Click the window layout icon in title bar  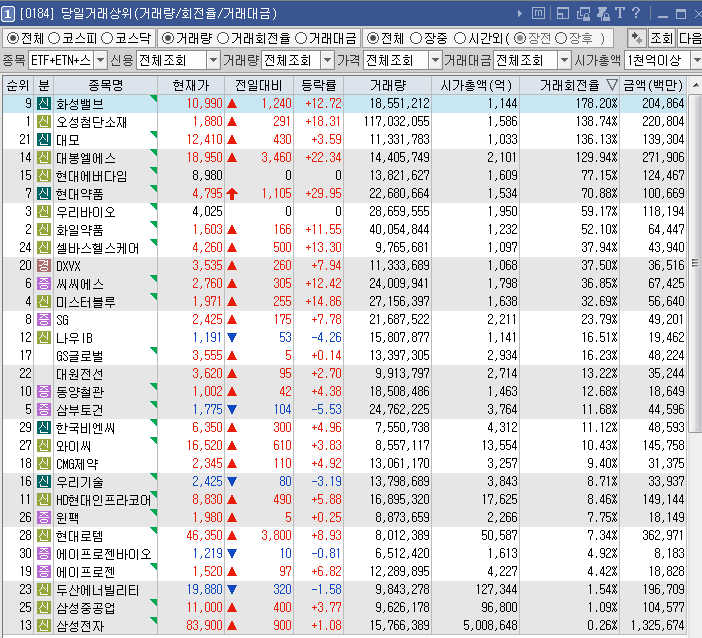click(x=563, y=13)
